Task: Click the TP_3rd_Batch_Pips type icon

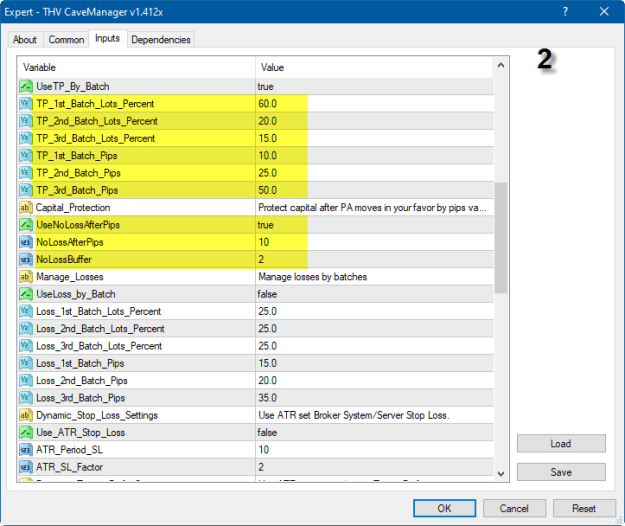Action: (x=26, y=190)
